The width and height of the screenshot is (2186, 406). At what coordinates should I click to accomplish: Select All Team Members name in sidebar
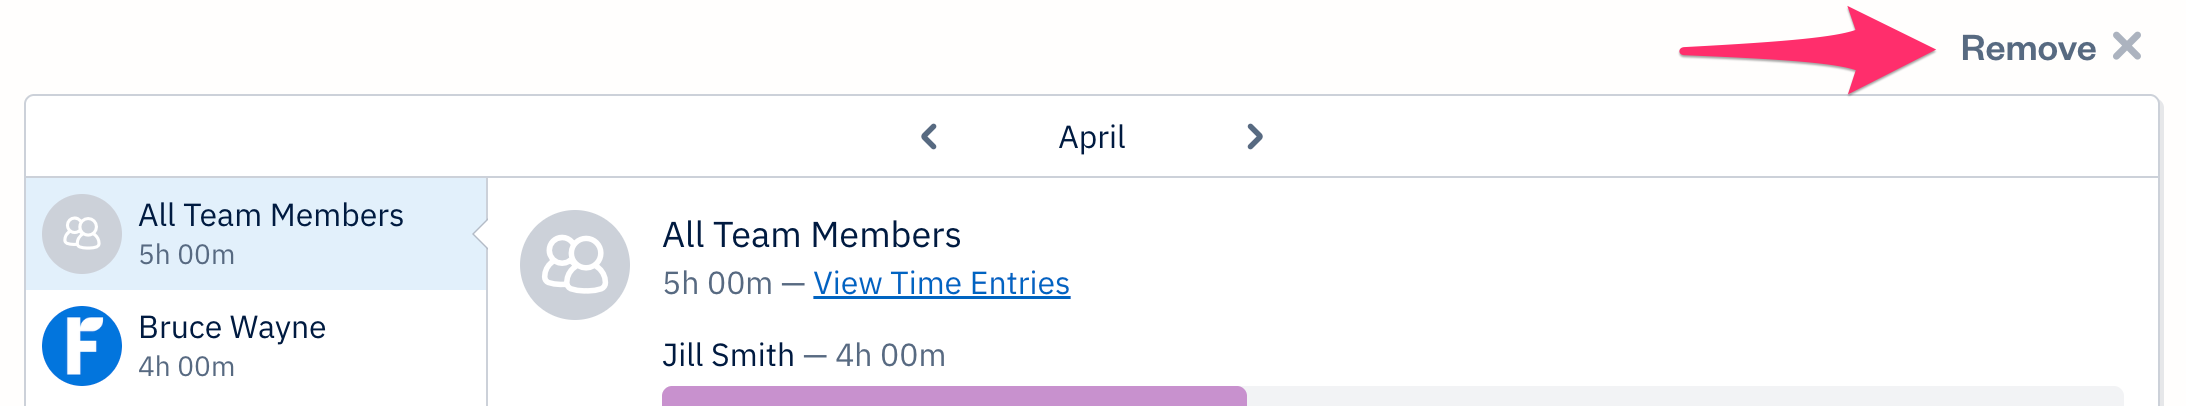[x=271, y=215]
